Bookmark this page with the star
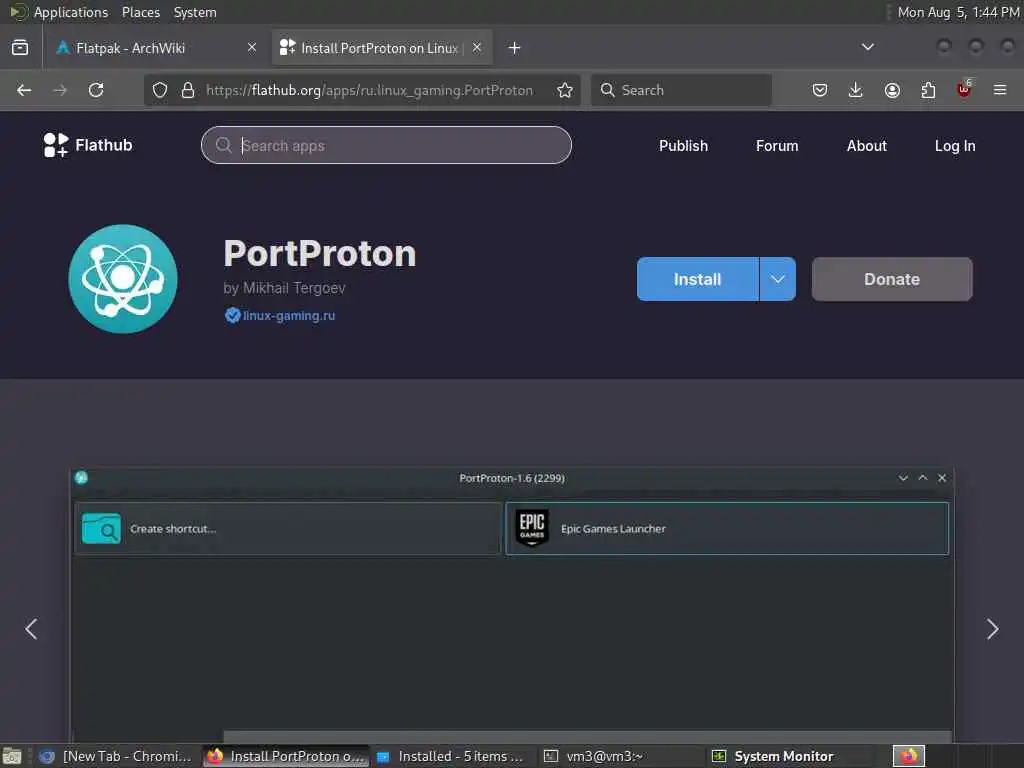The image size is (1024, 768). (565, 90)
